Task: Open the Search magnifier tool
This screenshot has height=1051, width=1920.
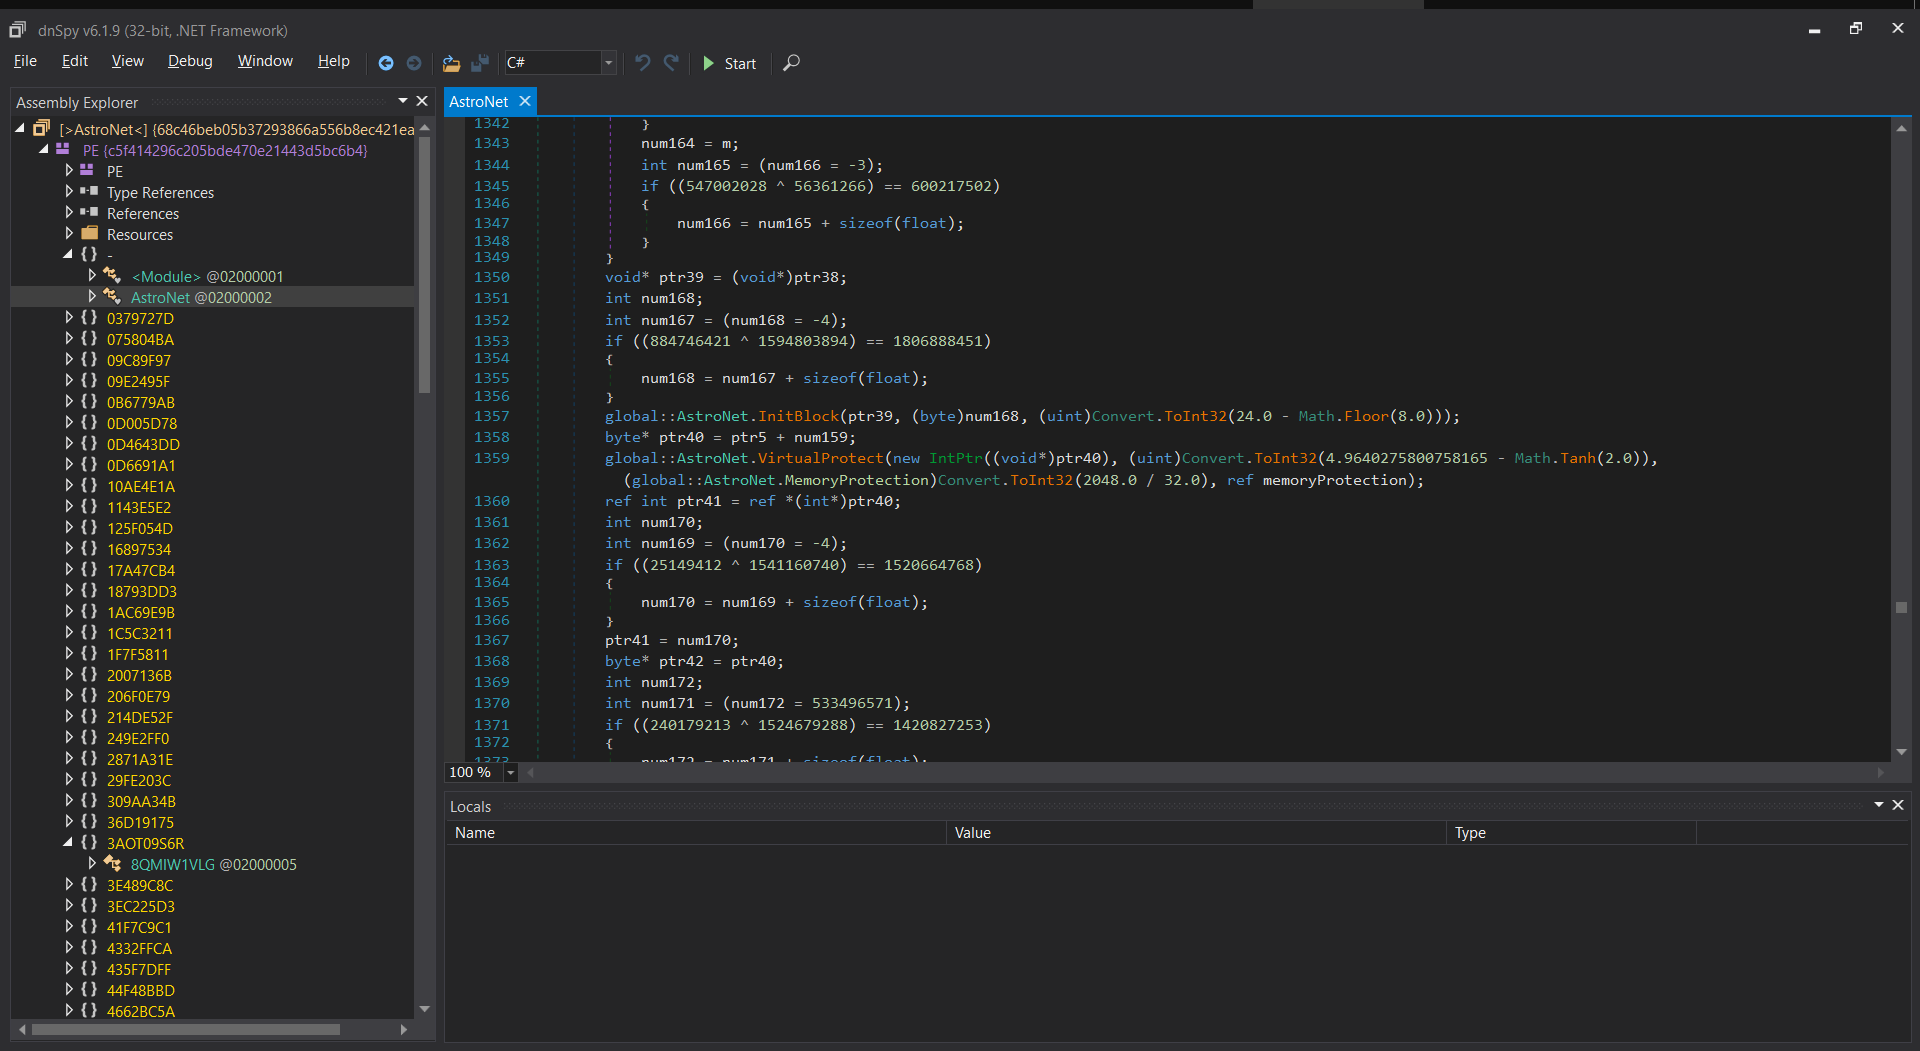Action: click(x=791, y=63)
